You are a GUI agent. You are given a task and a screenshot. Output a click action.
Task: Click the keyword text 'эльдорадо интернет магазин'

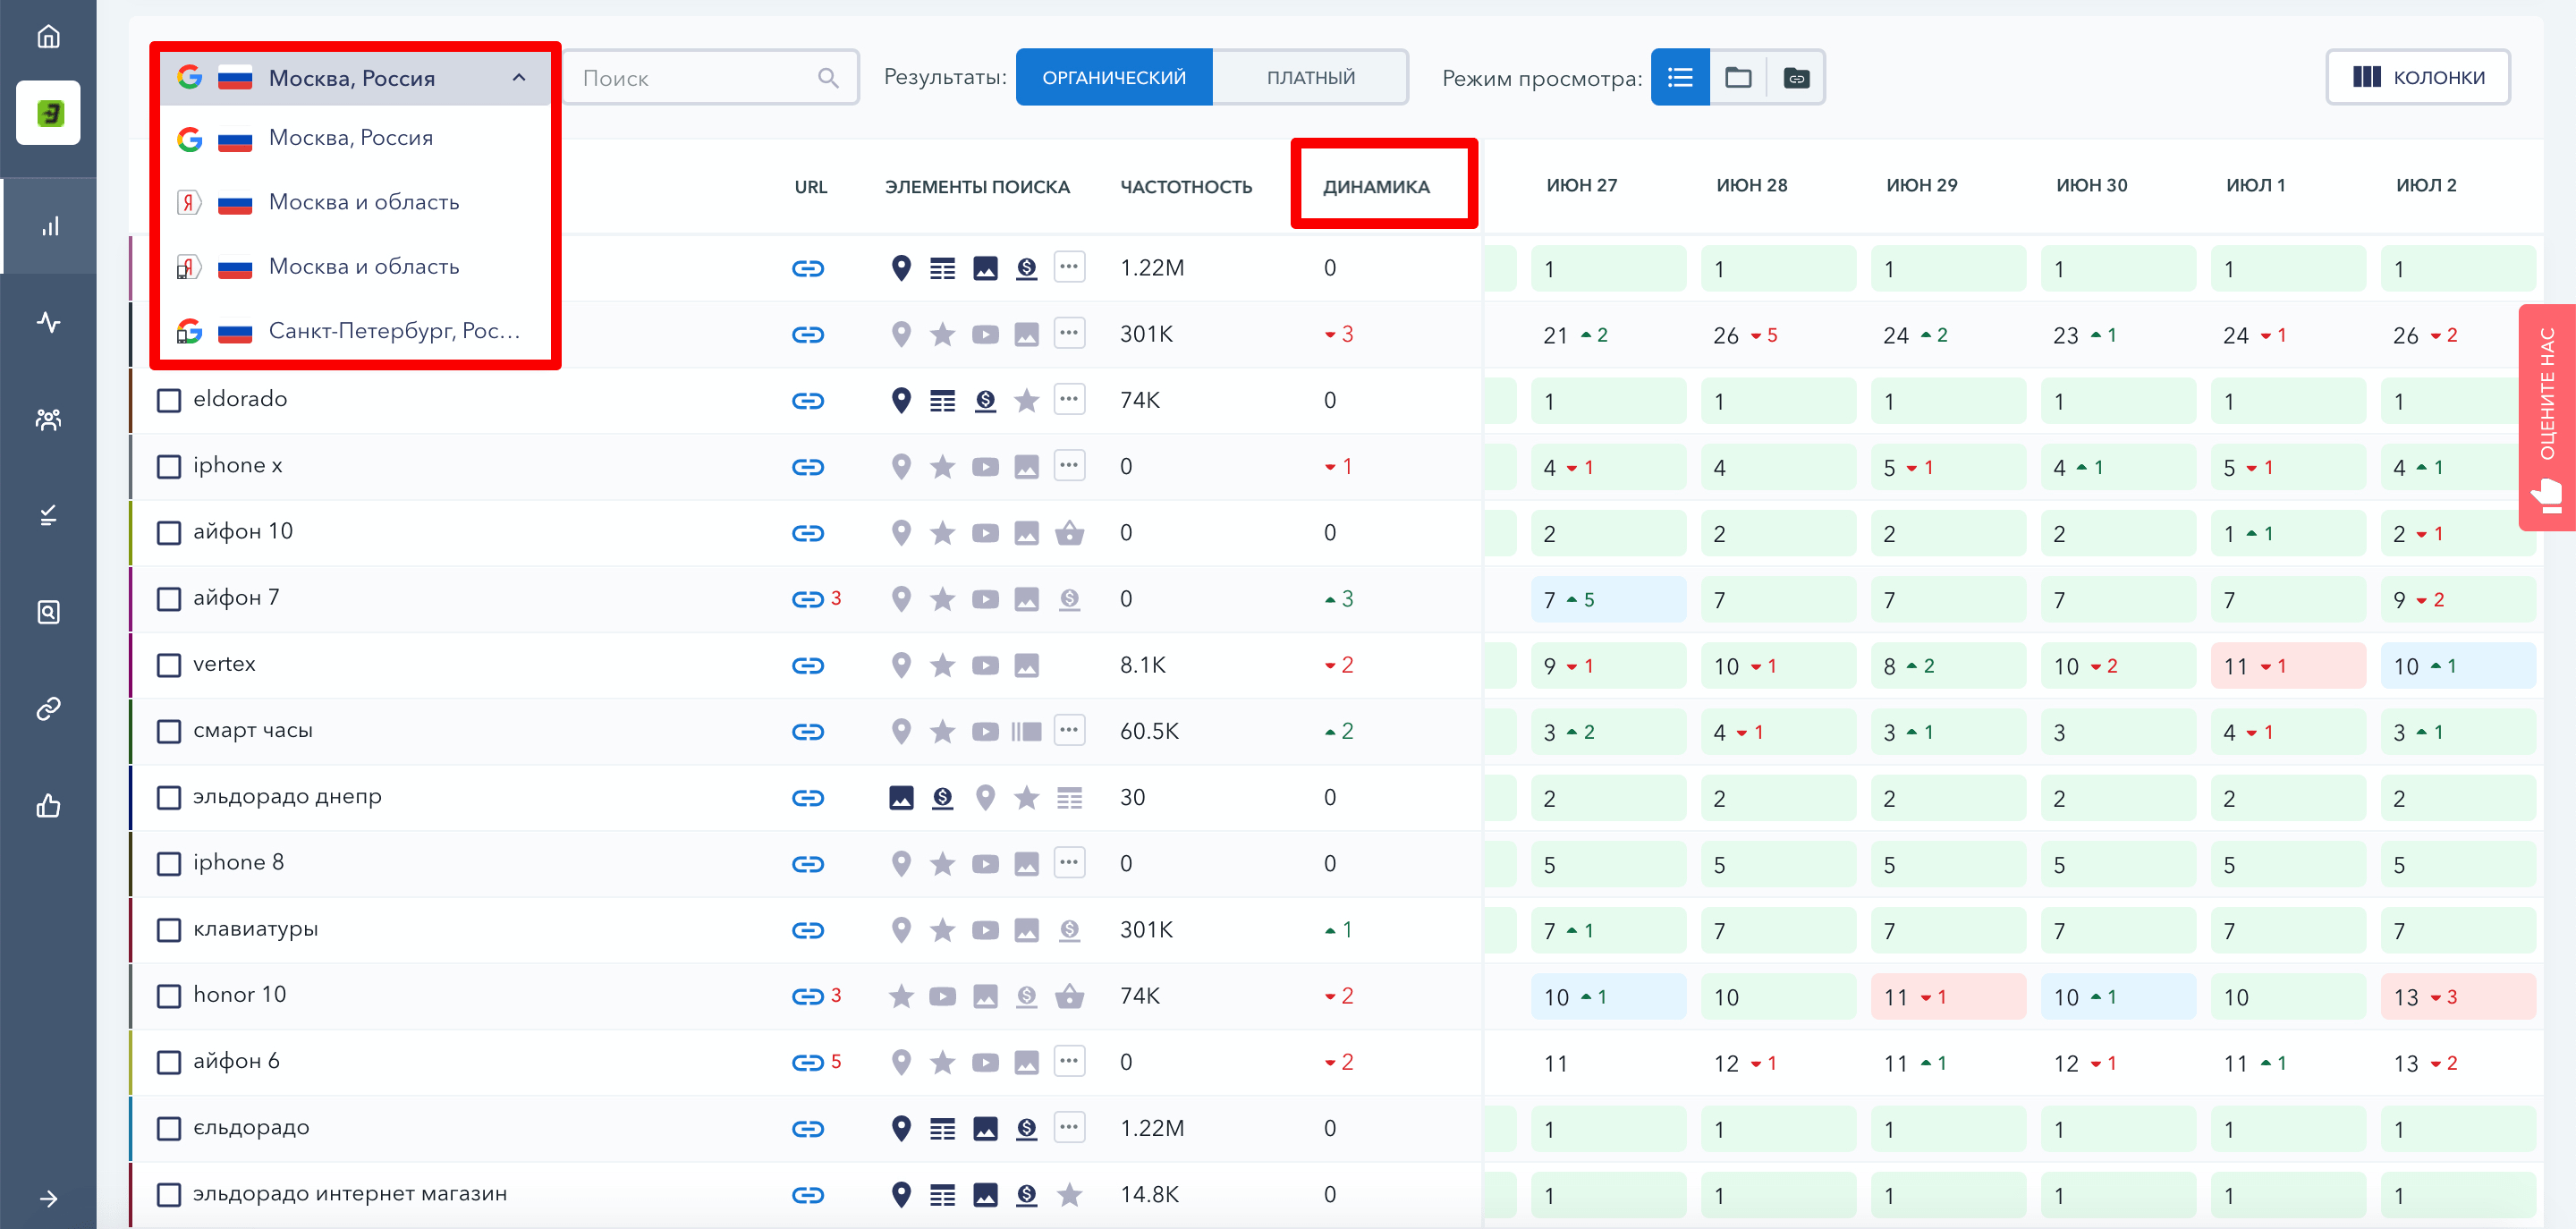[350, 1193]
